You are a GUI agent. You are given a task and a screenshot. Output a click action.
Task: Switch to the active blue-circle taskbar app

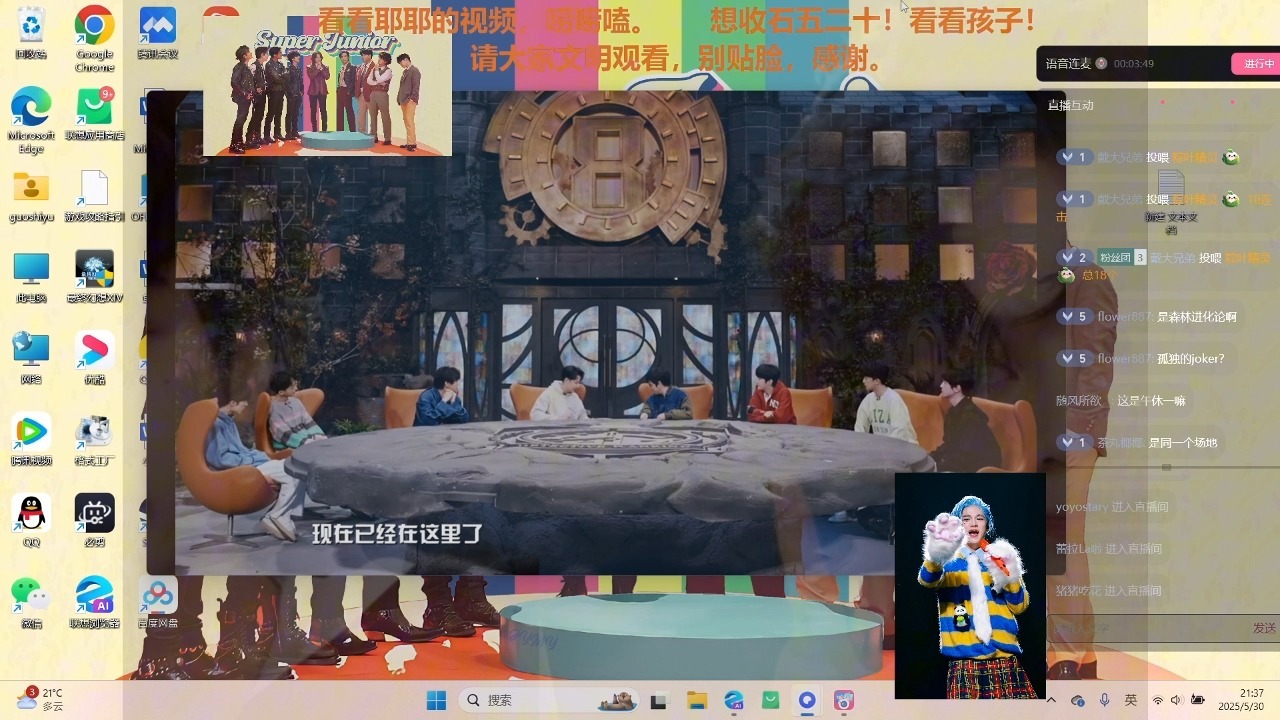tap(807, 700)
